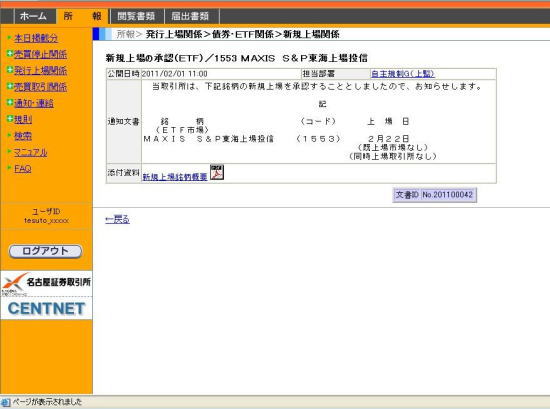
Task: Click the document ID No.201100042 badge
Action: [435, 195]
